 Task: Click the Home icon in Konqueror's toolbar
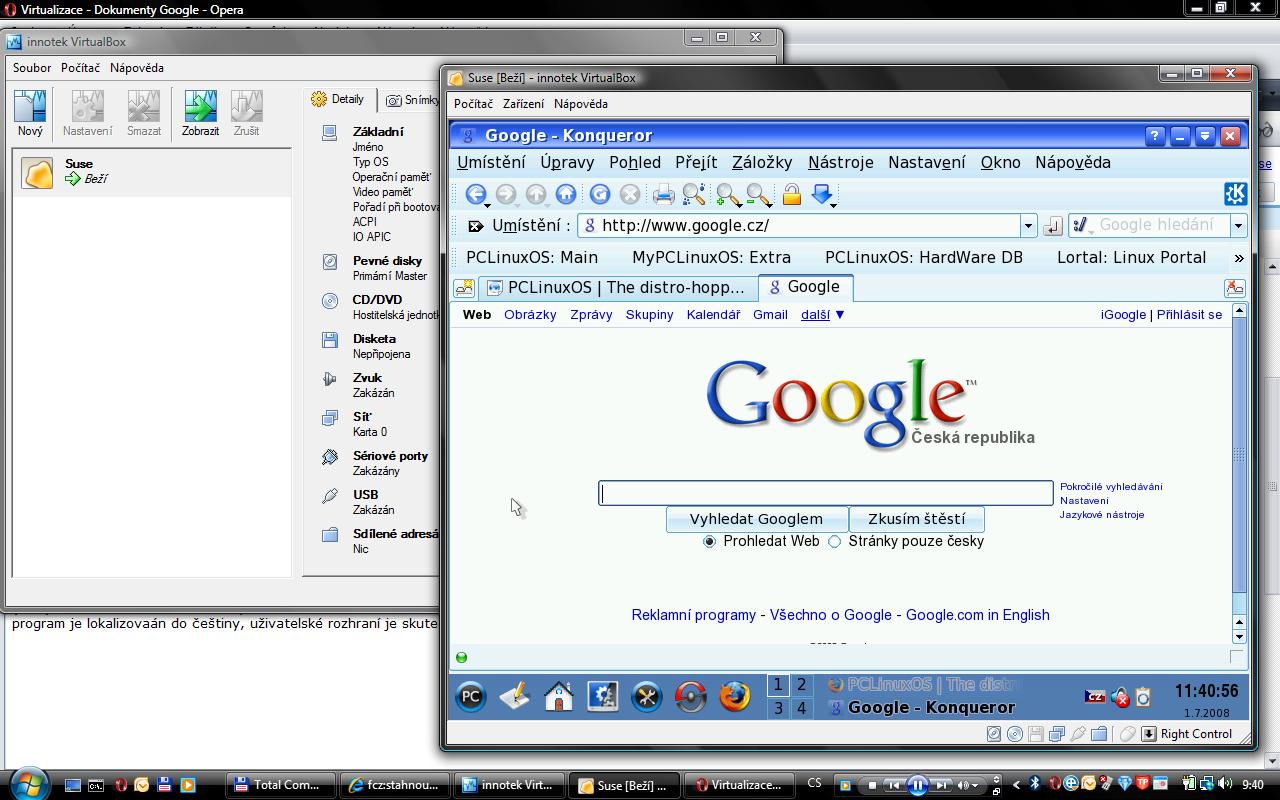566,194
